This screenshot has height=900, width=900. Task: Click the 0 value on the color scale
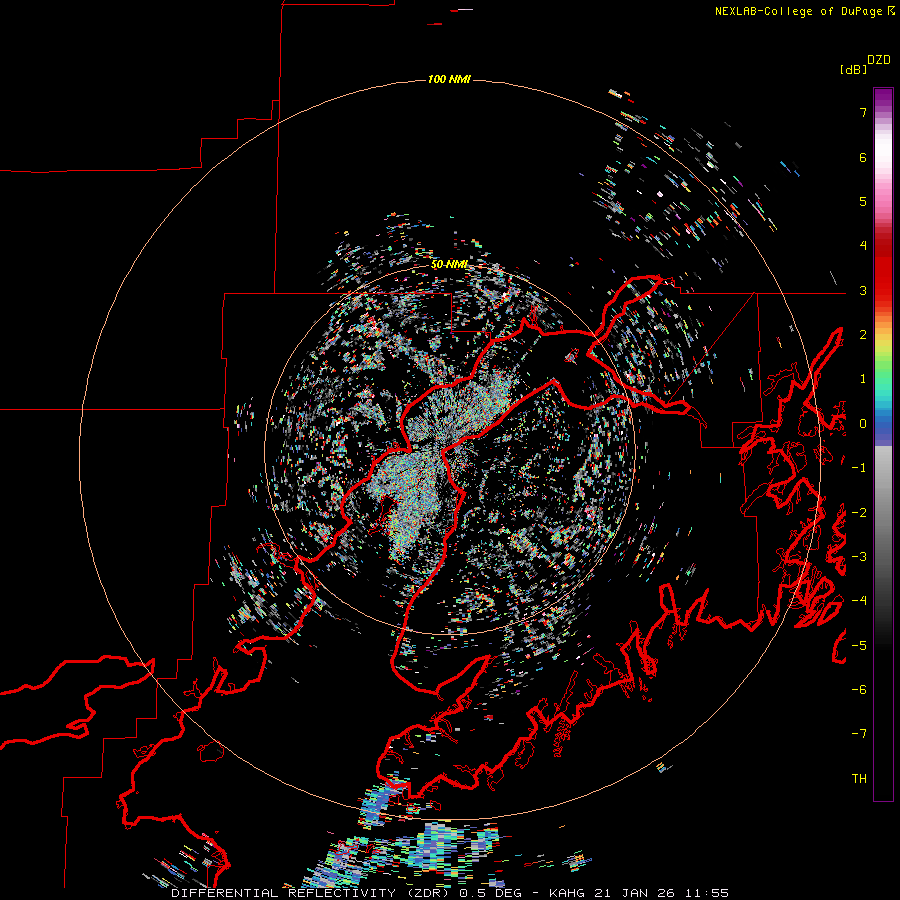tap(863, 424)
